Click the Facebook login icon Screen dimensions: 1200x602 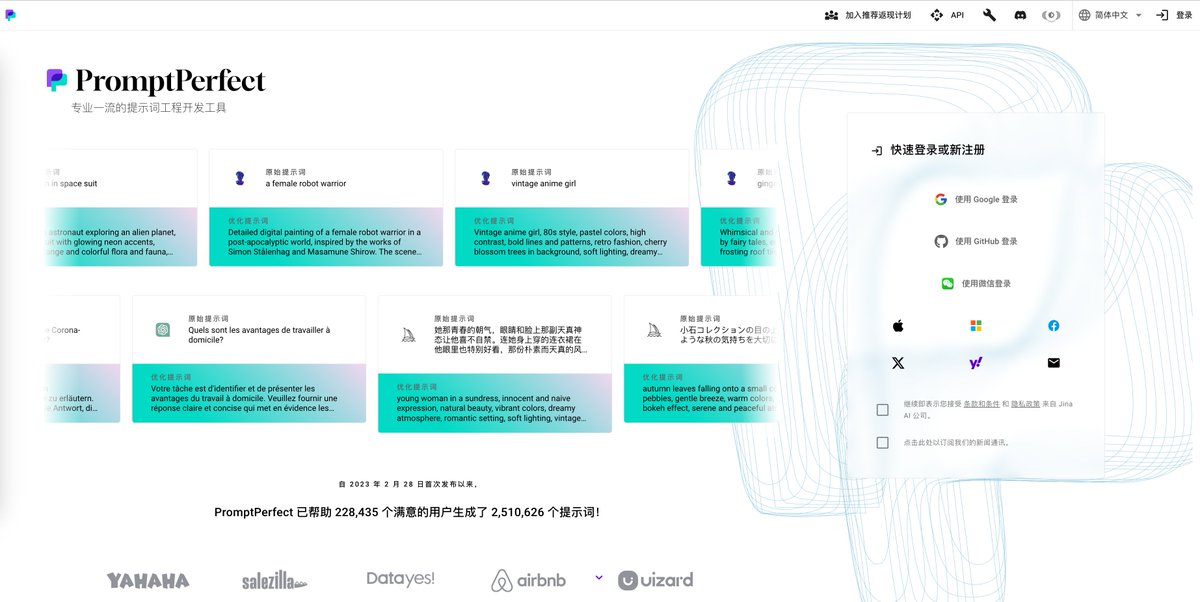click(x=1054, y=326)
